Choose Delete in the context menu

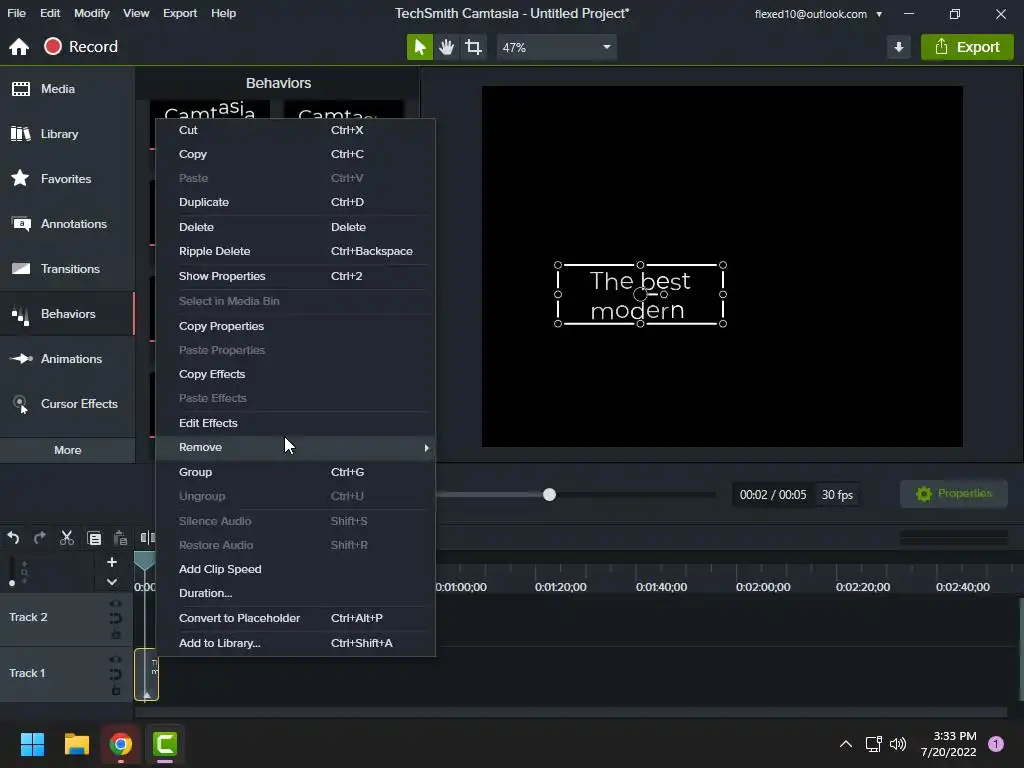[295, 227]
